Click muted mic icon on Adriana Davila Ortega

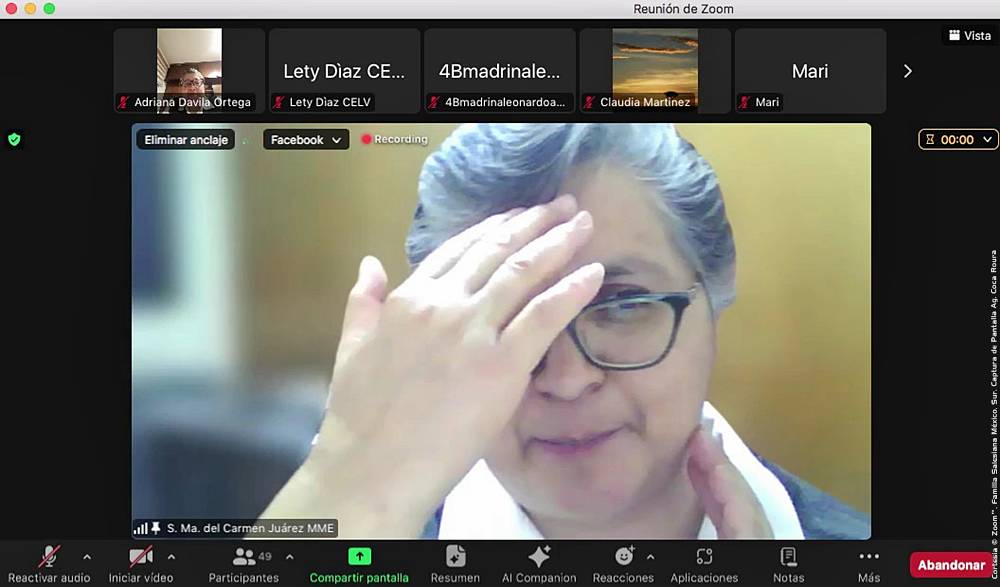tap(124, 102)
